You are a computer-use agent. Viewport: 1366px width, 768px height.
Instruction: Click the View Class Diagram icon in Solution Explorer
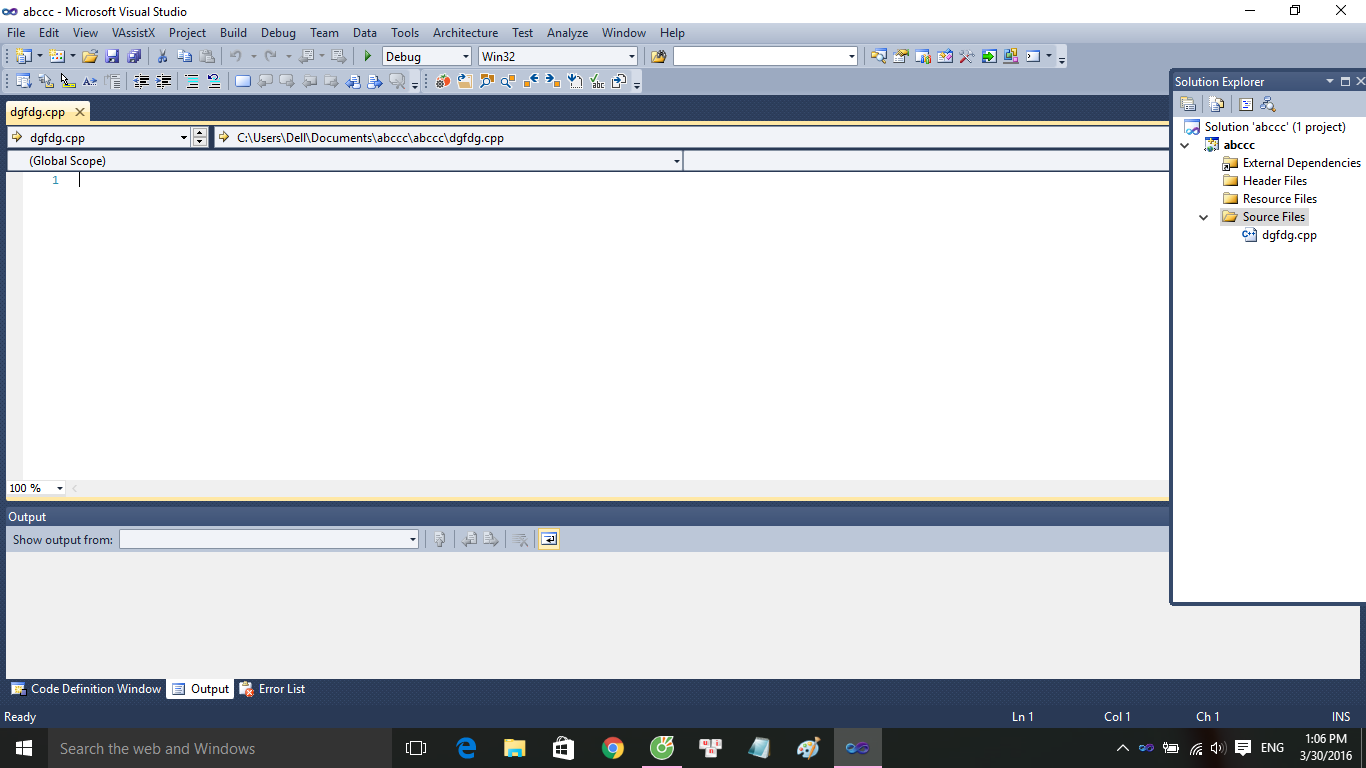(1268, 104)
